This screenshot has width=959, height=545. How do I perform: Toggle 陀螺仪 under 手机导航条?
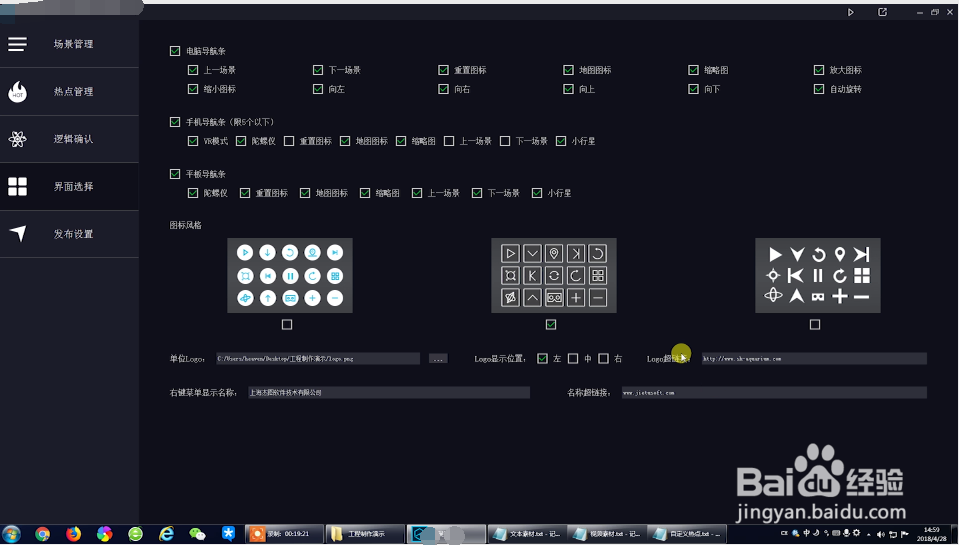(x=241, y=141)
